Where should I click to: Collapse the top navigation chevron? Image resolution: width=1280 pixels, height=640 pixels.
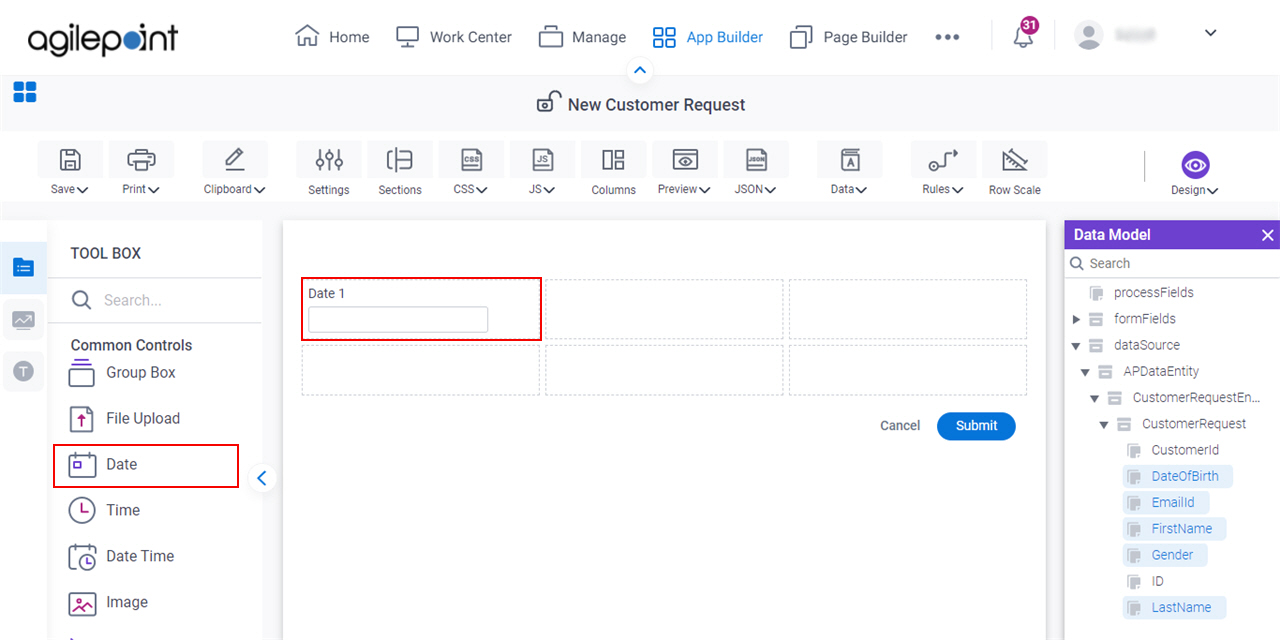640,71
